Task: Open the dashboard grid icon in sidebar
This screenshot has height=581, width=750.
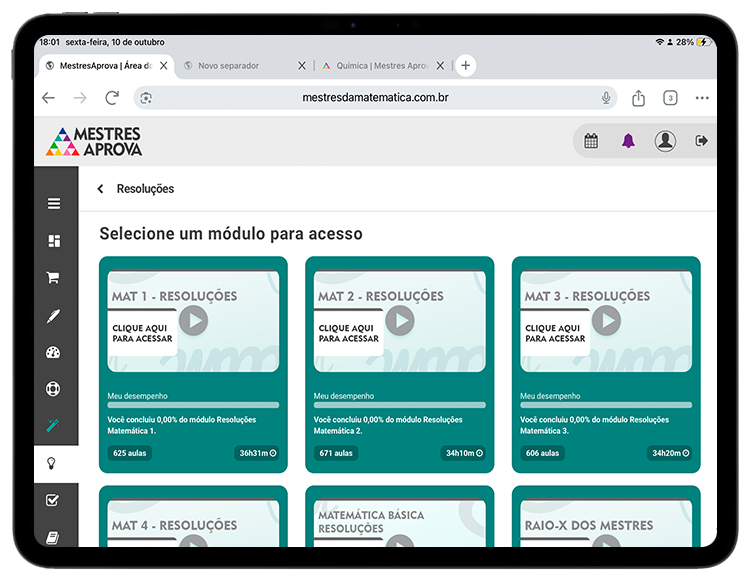Action: click(54, 241)
